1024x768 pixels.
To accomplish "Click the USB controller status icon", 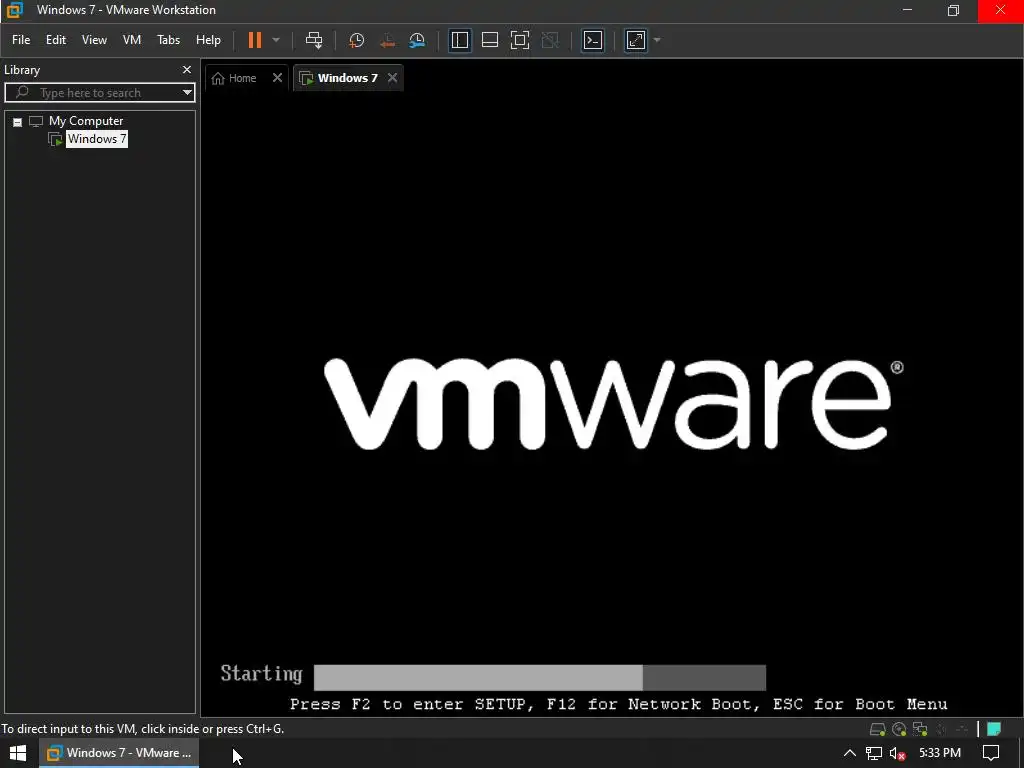I will tap(962, 729).
